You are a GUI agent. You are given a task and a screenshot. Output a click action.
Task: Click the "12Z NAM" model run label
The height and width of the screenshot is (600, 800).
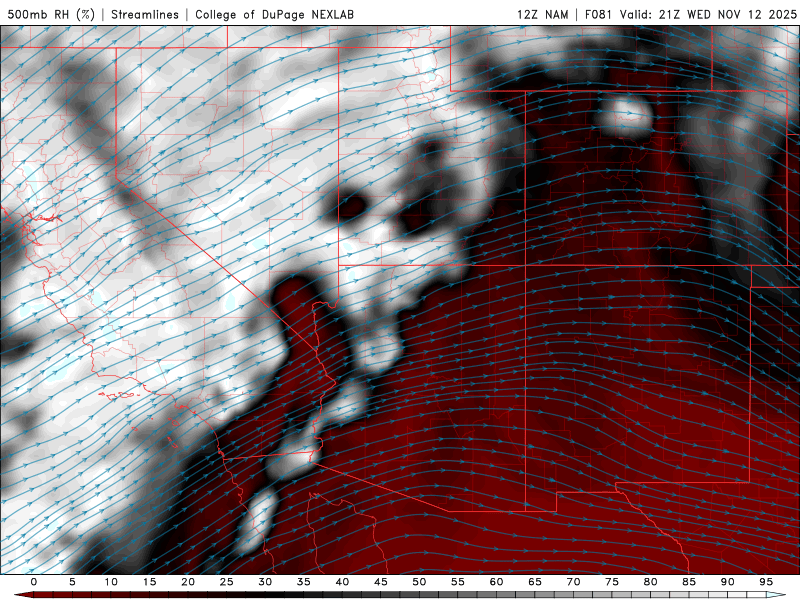click(x=542, y=14)
